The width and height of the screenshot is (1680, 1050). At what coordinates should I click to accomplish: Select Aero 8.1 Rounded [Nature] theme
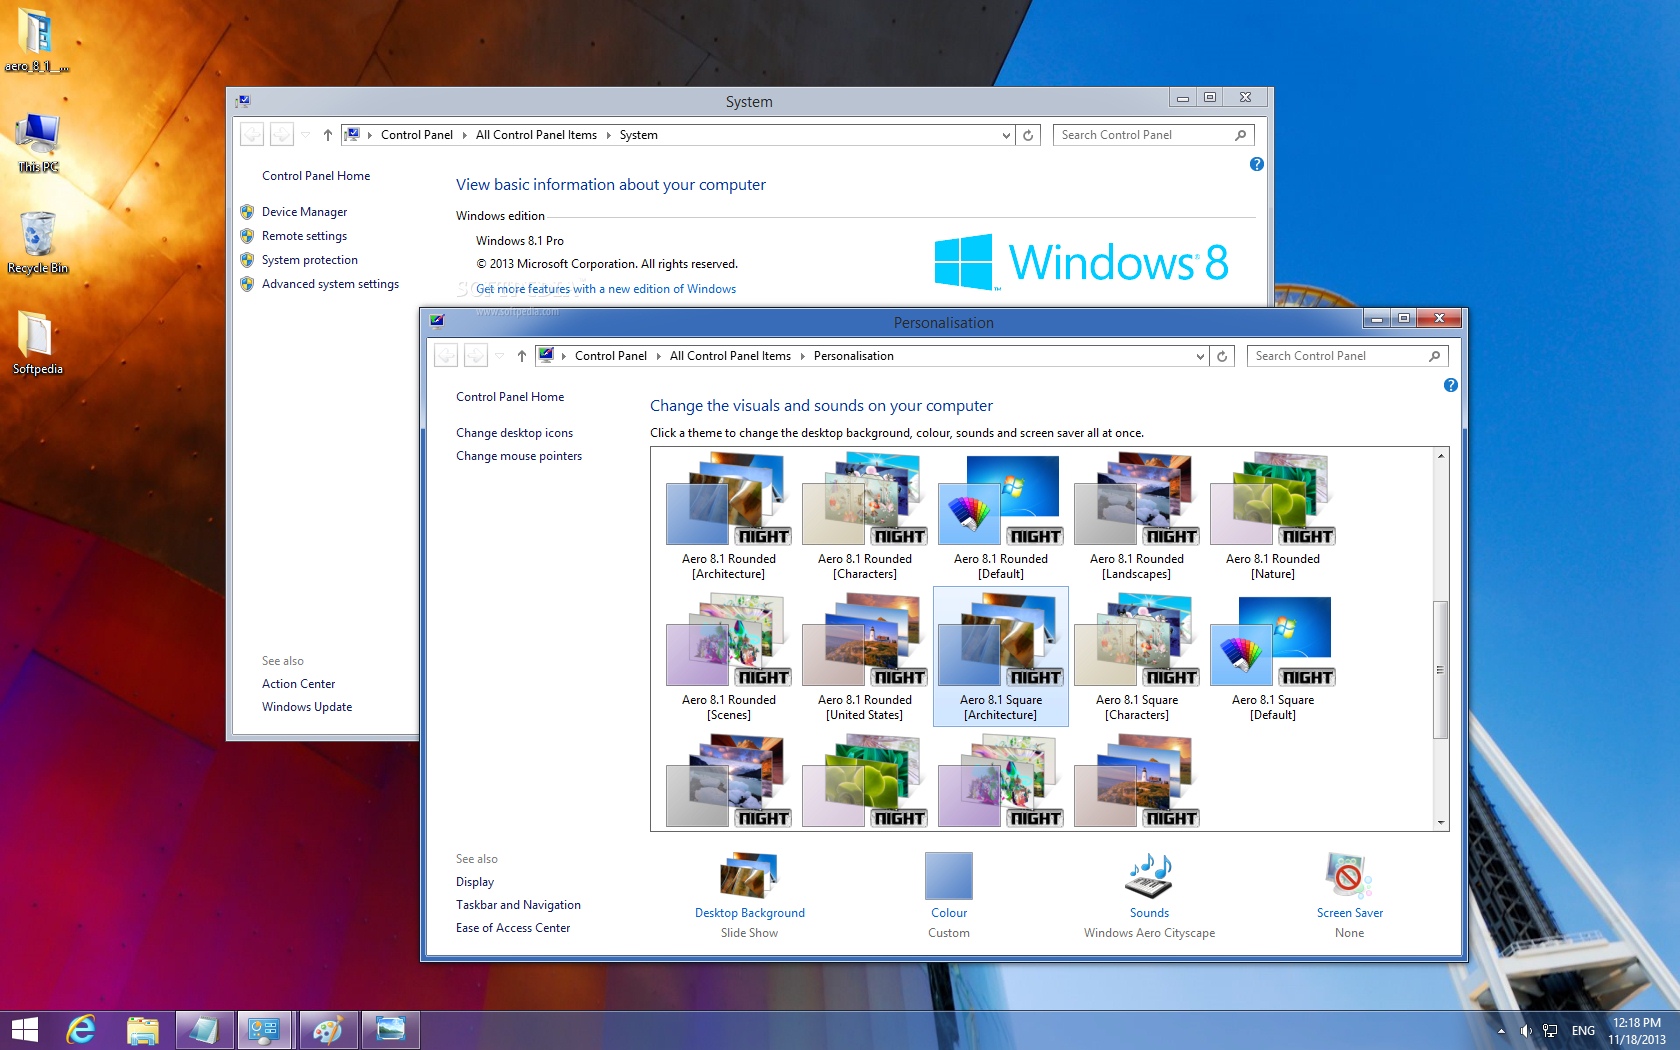click(1272, 516)
